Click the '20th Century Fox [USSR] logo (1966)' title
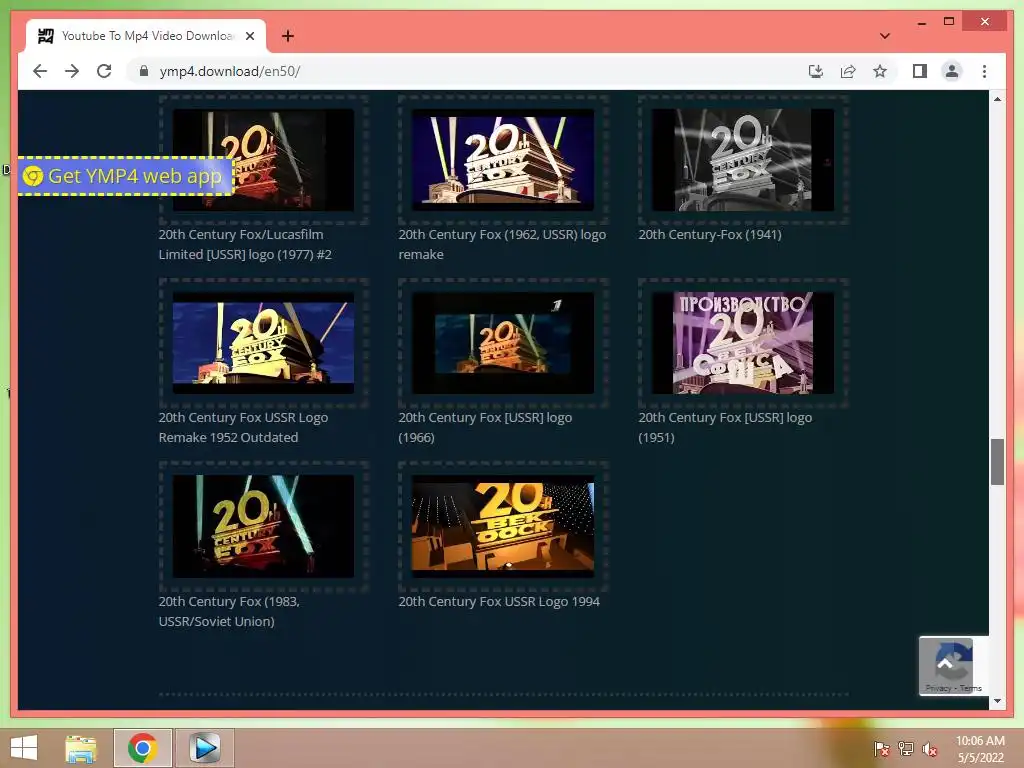 coord(485,427)
